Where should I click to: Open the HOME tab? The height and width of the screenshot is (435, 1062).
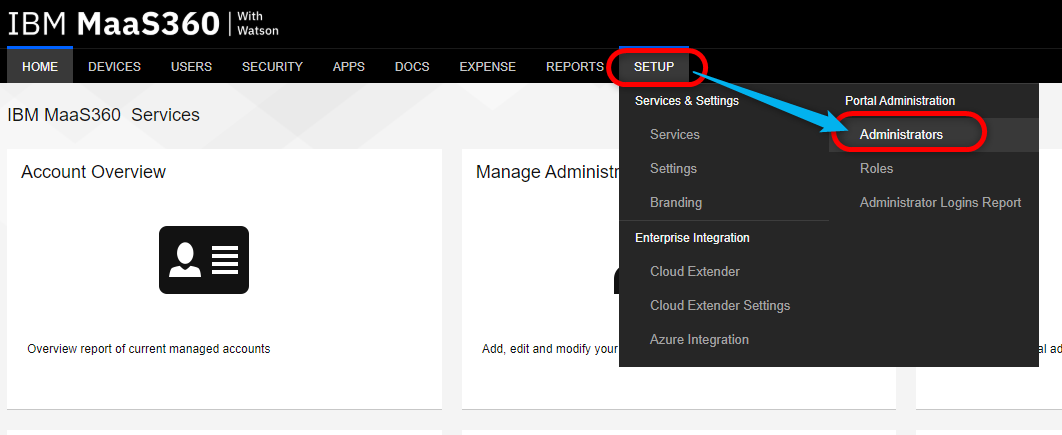pyautogui.click(x=40, y=66)
